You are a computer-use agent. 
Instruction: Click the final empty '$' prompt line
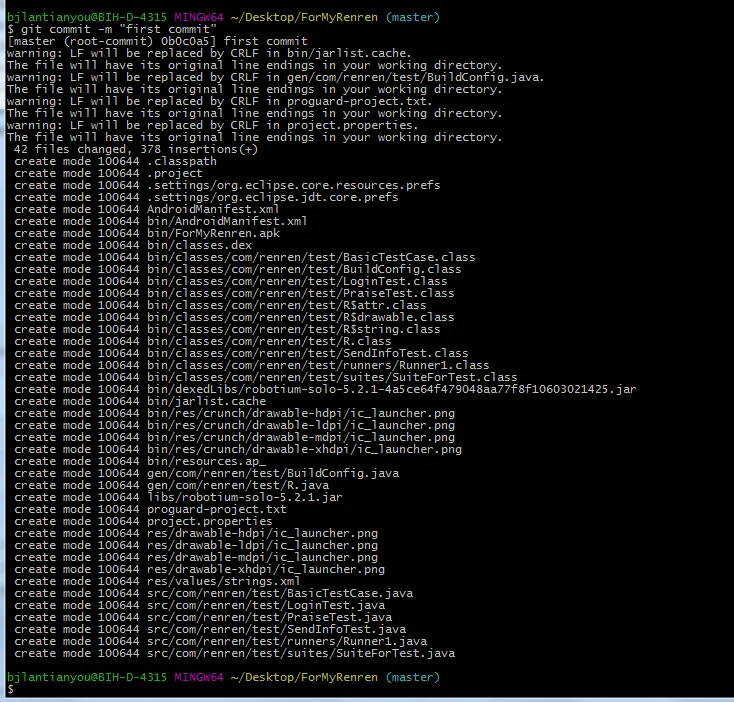[10, 689]
